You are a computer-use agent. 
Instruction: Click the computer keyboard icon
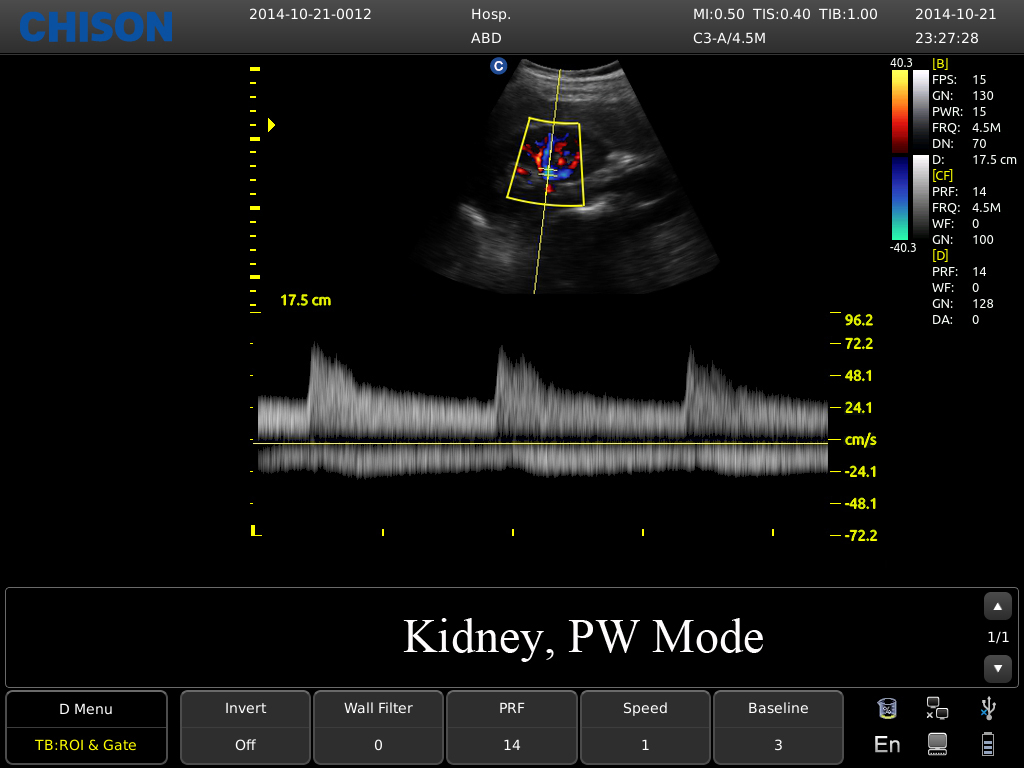click(x=937, y=744)
